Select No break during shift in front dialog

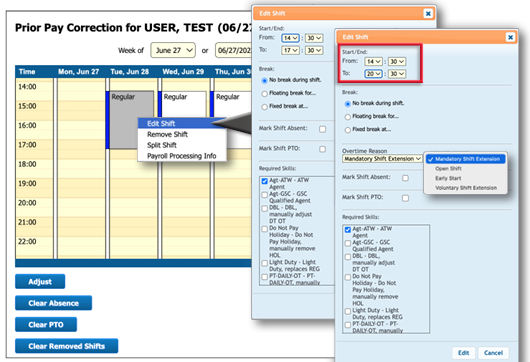347,104
